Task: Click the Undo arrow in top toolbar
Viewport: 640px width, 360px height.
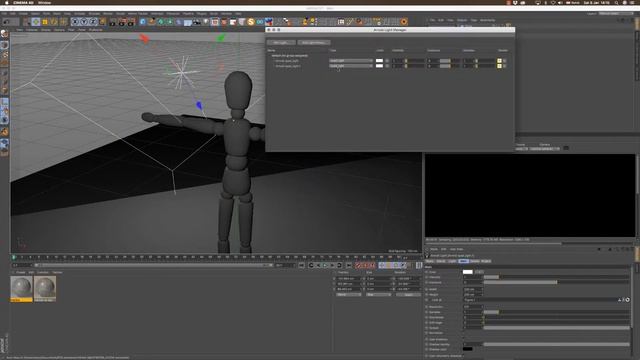Action: (6, 22)
